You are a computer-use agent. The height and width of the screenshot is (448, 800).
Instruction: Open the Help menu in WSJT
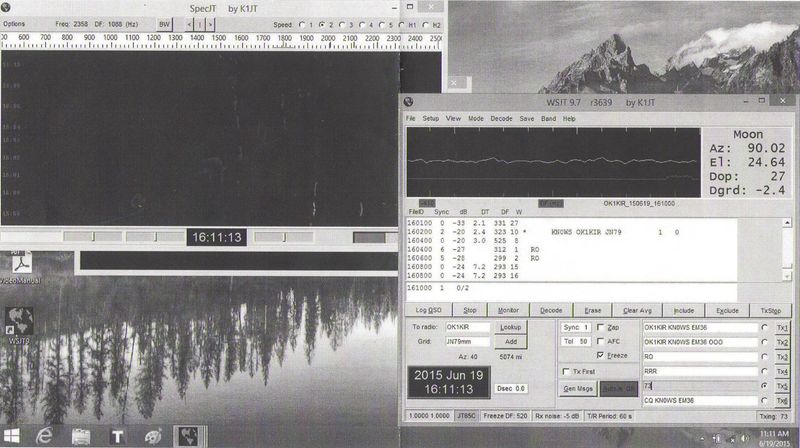(569, 118)
